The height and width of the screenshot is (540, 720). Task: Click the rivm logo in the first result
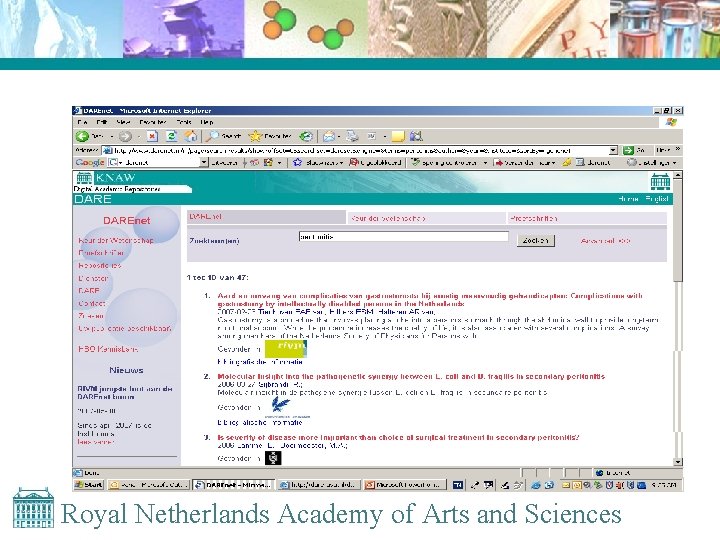[286, 349]
